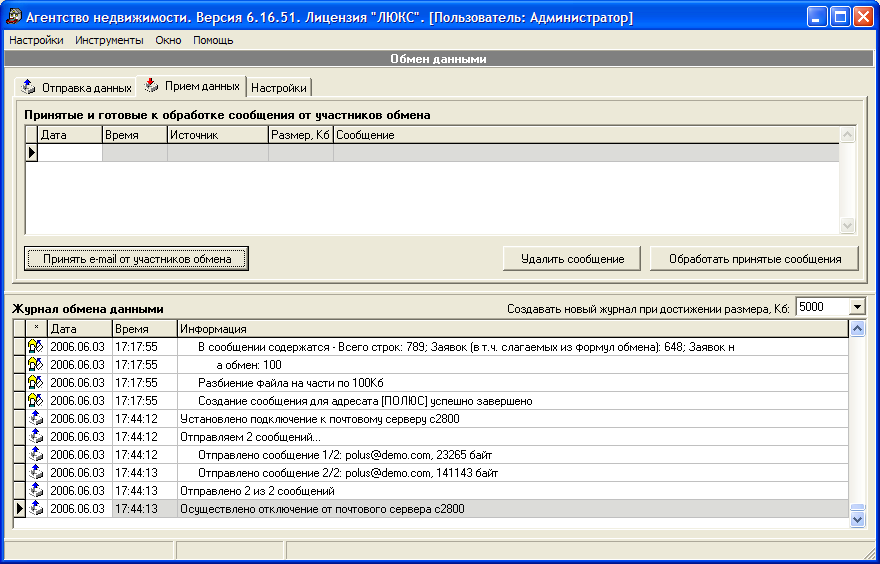Click Обработать принятые сообщения button
The width and height of the screenshot is (880, 564).
755,259
